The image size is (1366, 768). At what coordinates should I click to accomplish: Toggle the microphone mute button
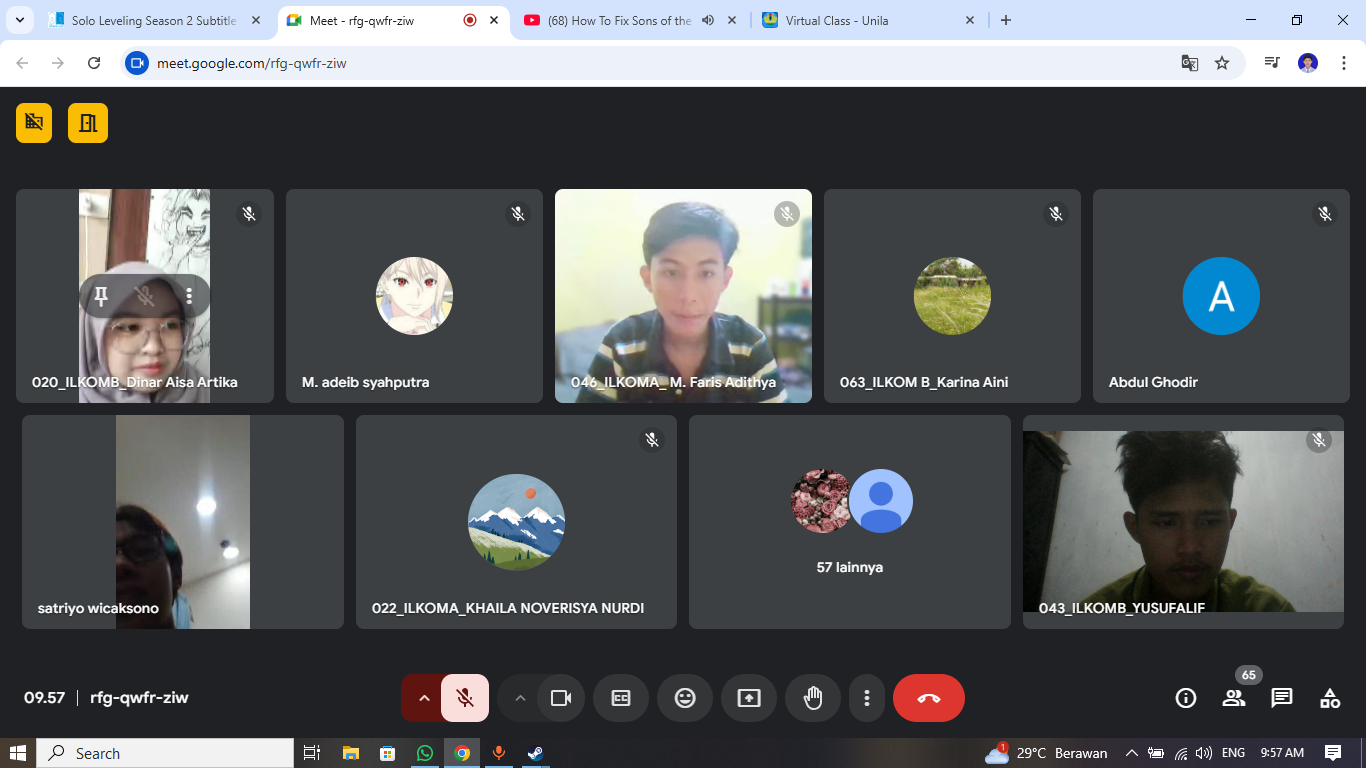[x=465, y=698]
